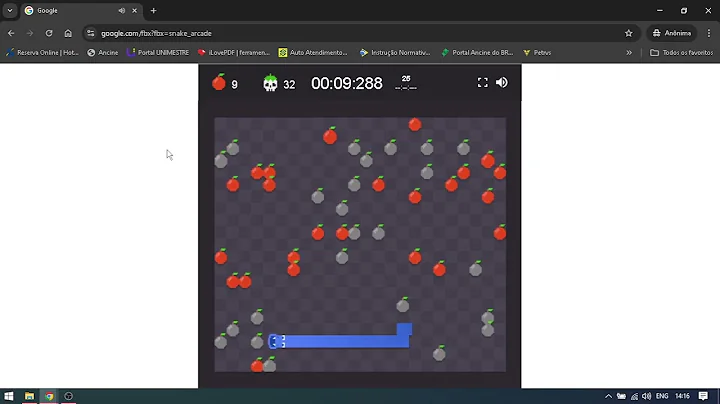Go forward in browser history

pyautogui.click(x=30, y=33)
